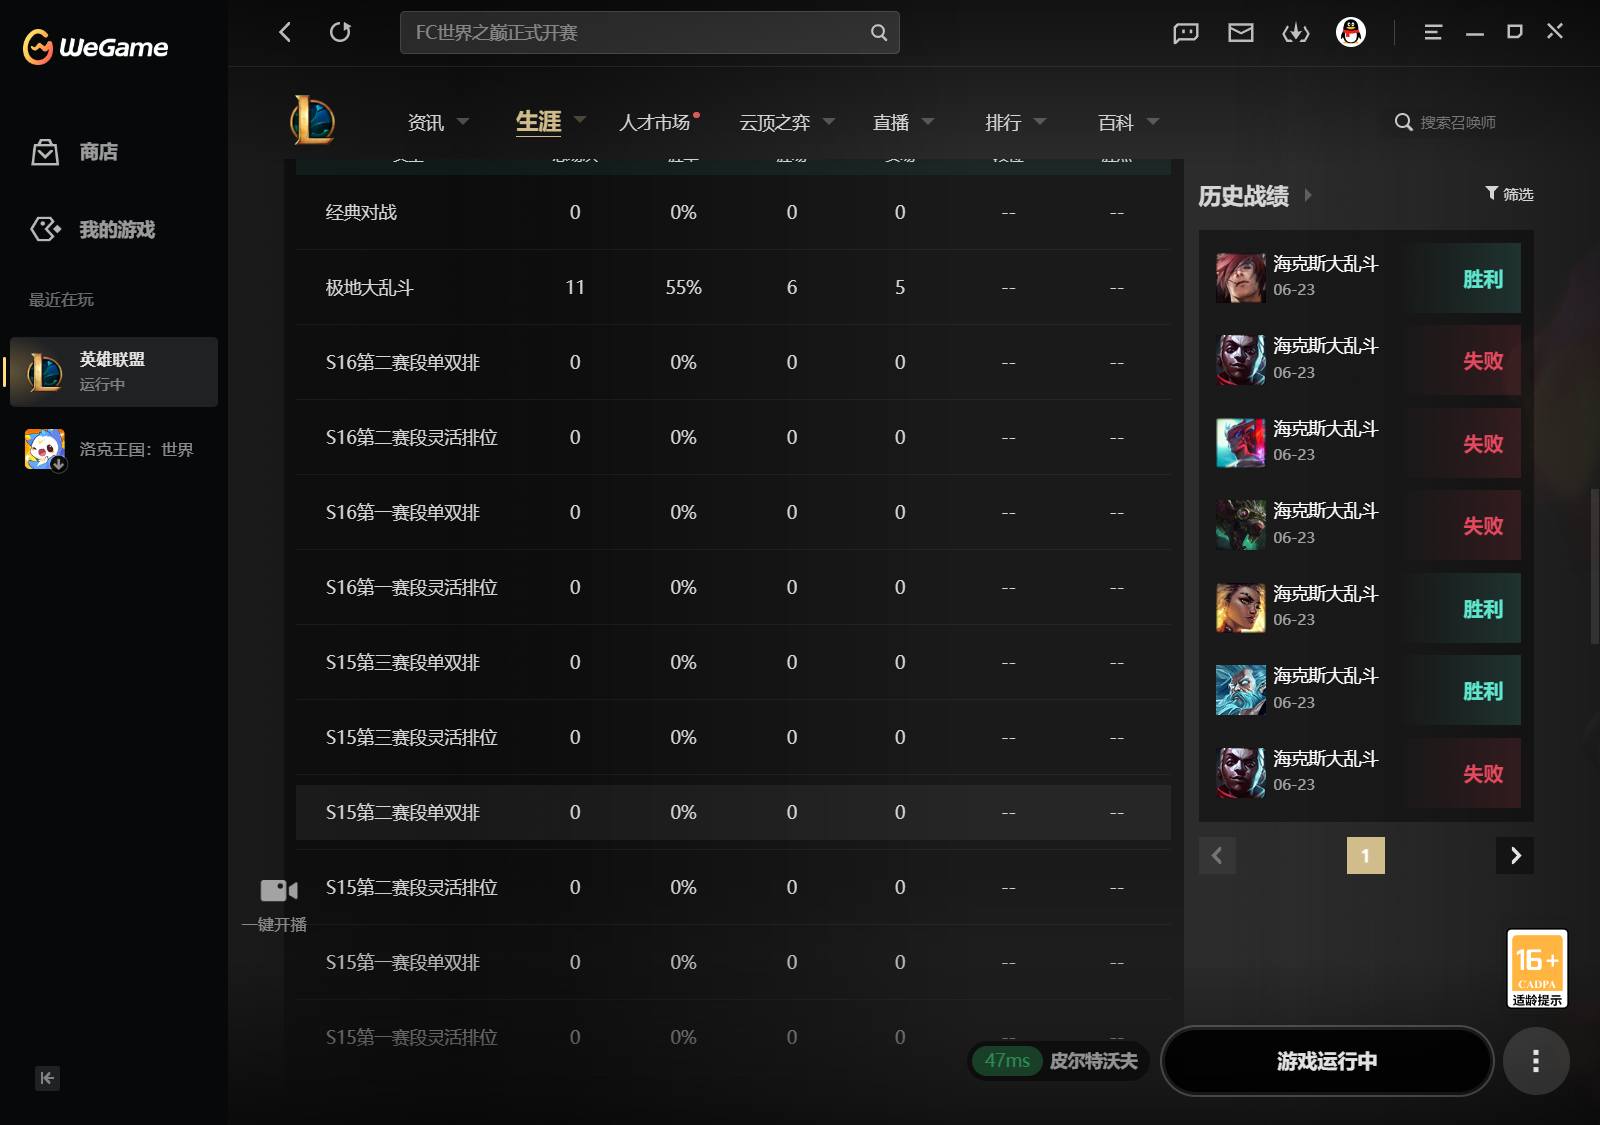
Task: Select the S16第二赛段灵活排位 row
Action: coord(733,437)
